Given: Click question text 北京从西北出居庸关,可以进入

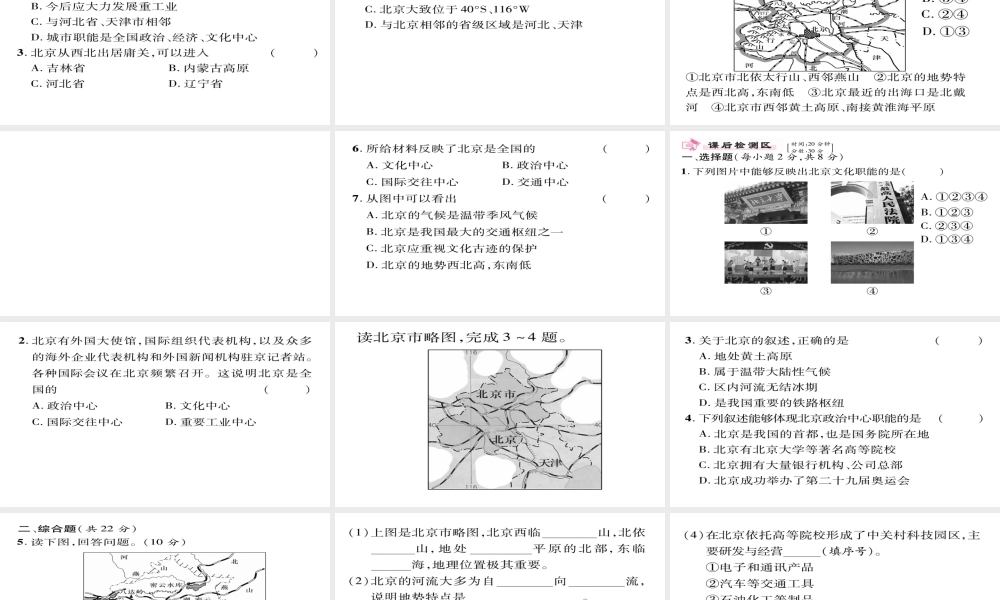Looking at the screenshot, I should (x=119, y=53).
